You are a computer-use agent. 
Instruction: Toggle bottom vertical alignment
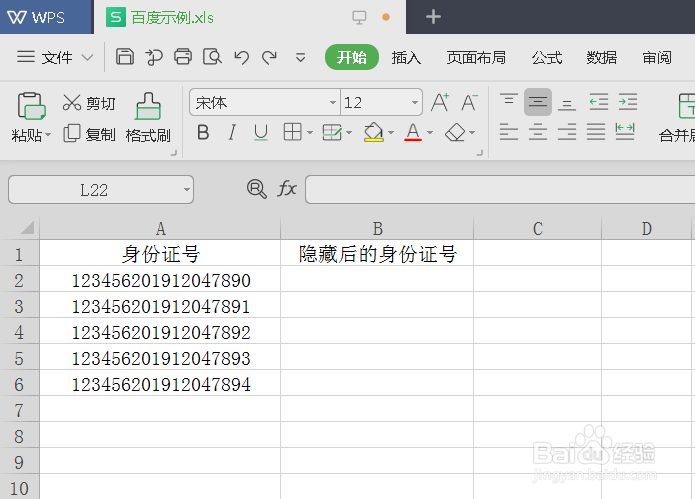coord(567,103)
